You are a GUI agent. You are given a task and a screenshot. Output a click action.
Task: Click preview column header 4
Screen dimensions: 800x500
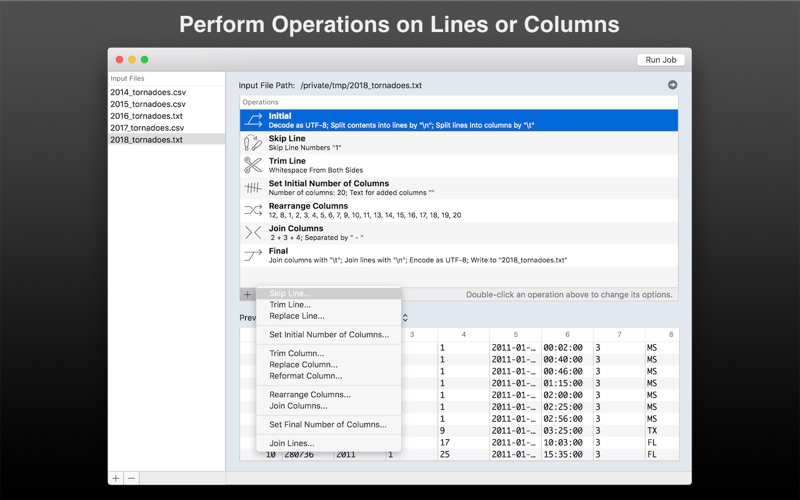463,334
